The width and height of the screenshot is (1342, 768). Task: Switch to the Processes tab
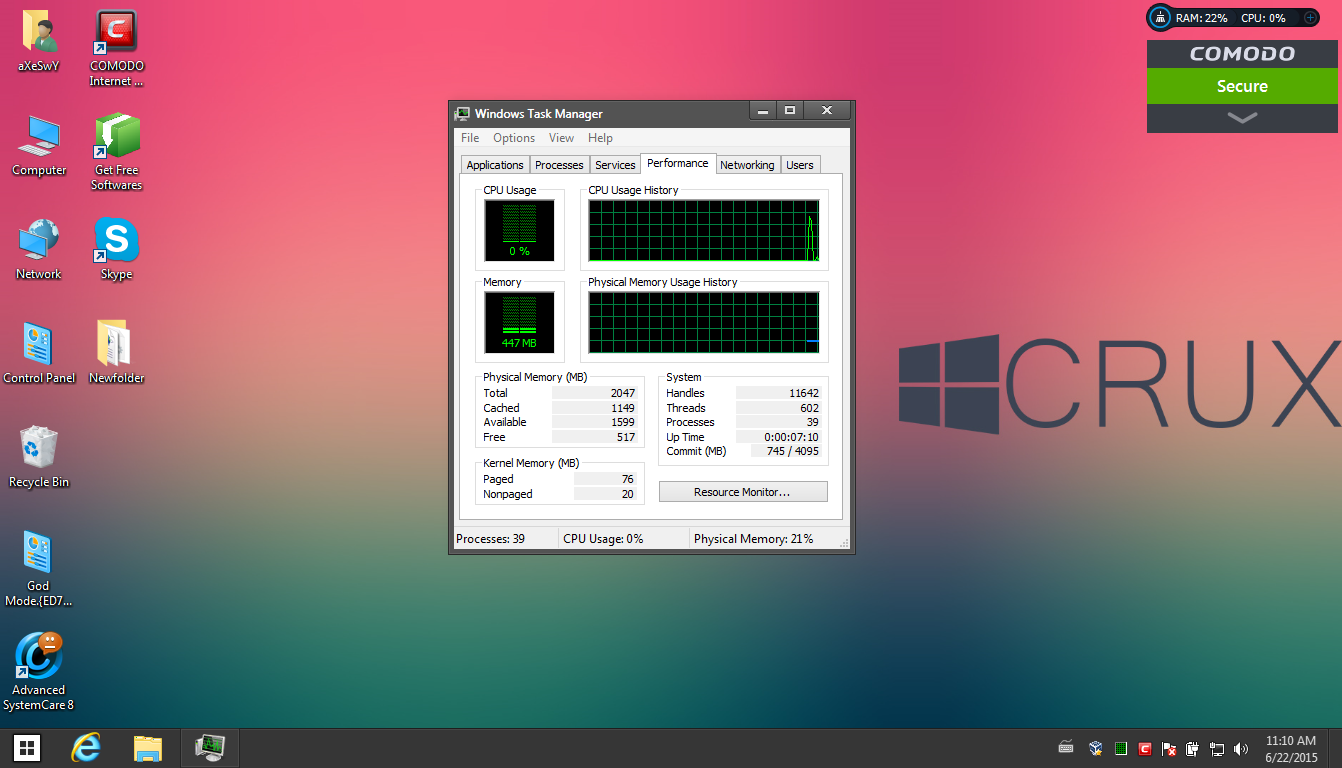click(x=559, y=165)
